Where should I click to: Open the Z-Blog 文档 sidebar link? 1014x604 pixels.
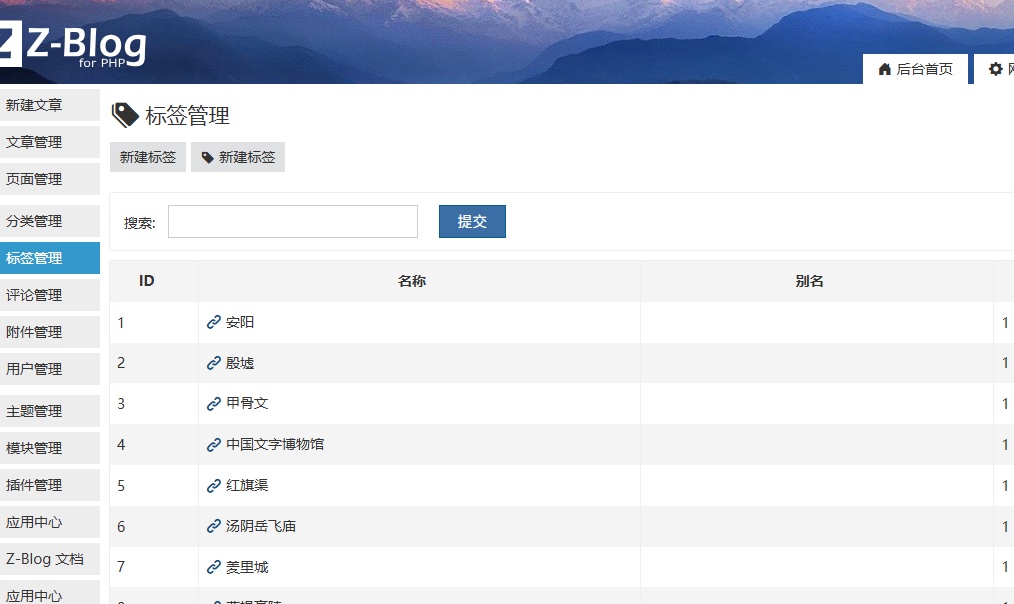tap(50, 559)
